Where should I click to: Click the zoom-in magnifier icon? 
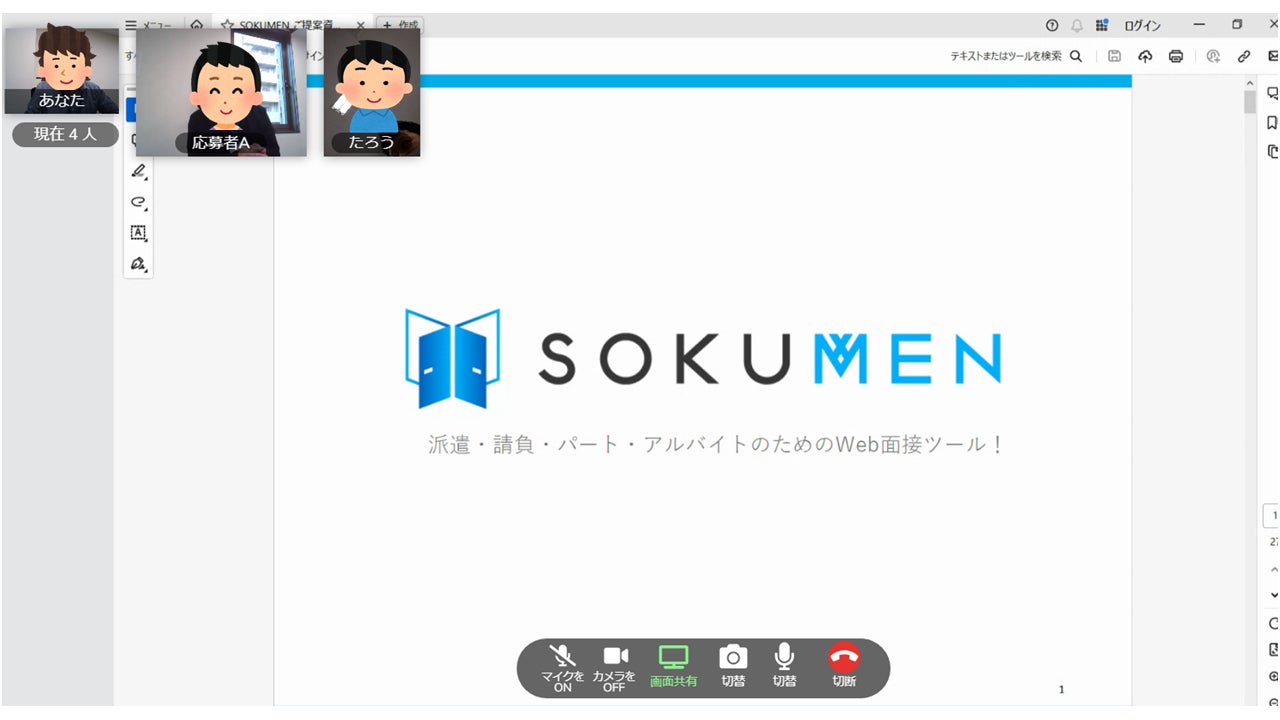[1274, 677]
